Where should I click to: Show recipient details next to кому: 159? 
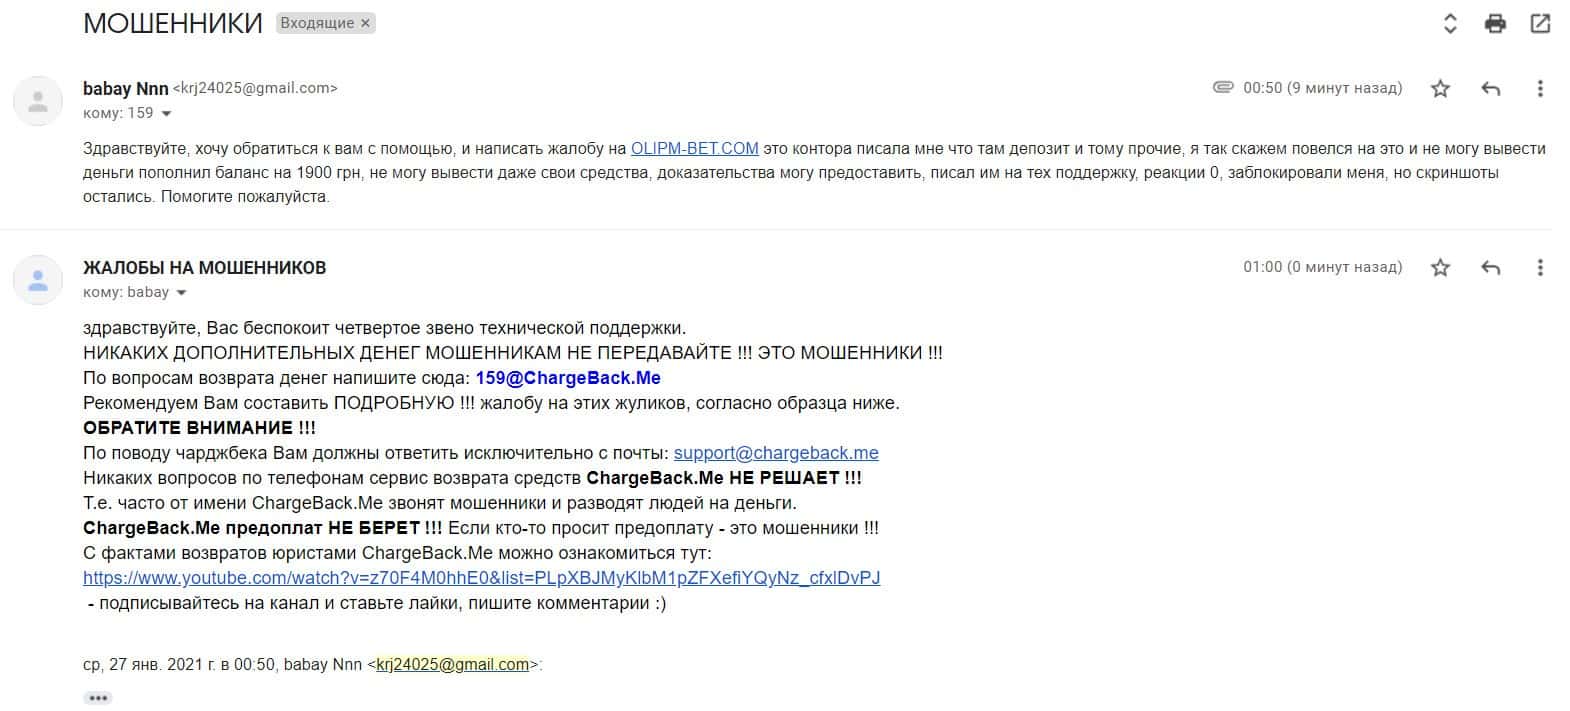pyautogui.click(x=166, y=114)
